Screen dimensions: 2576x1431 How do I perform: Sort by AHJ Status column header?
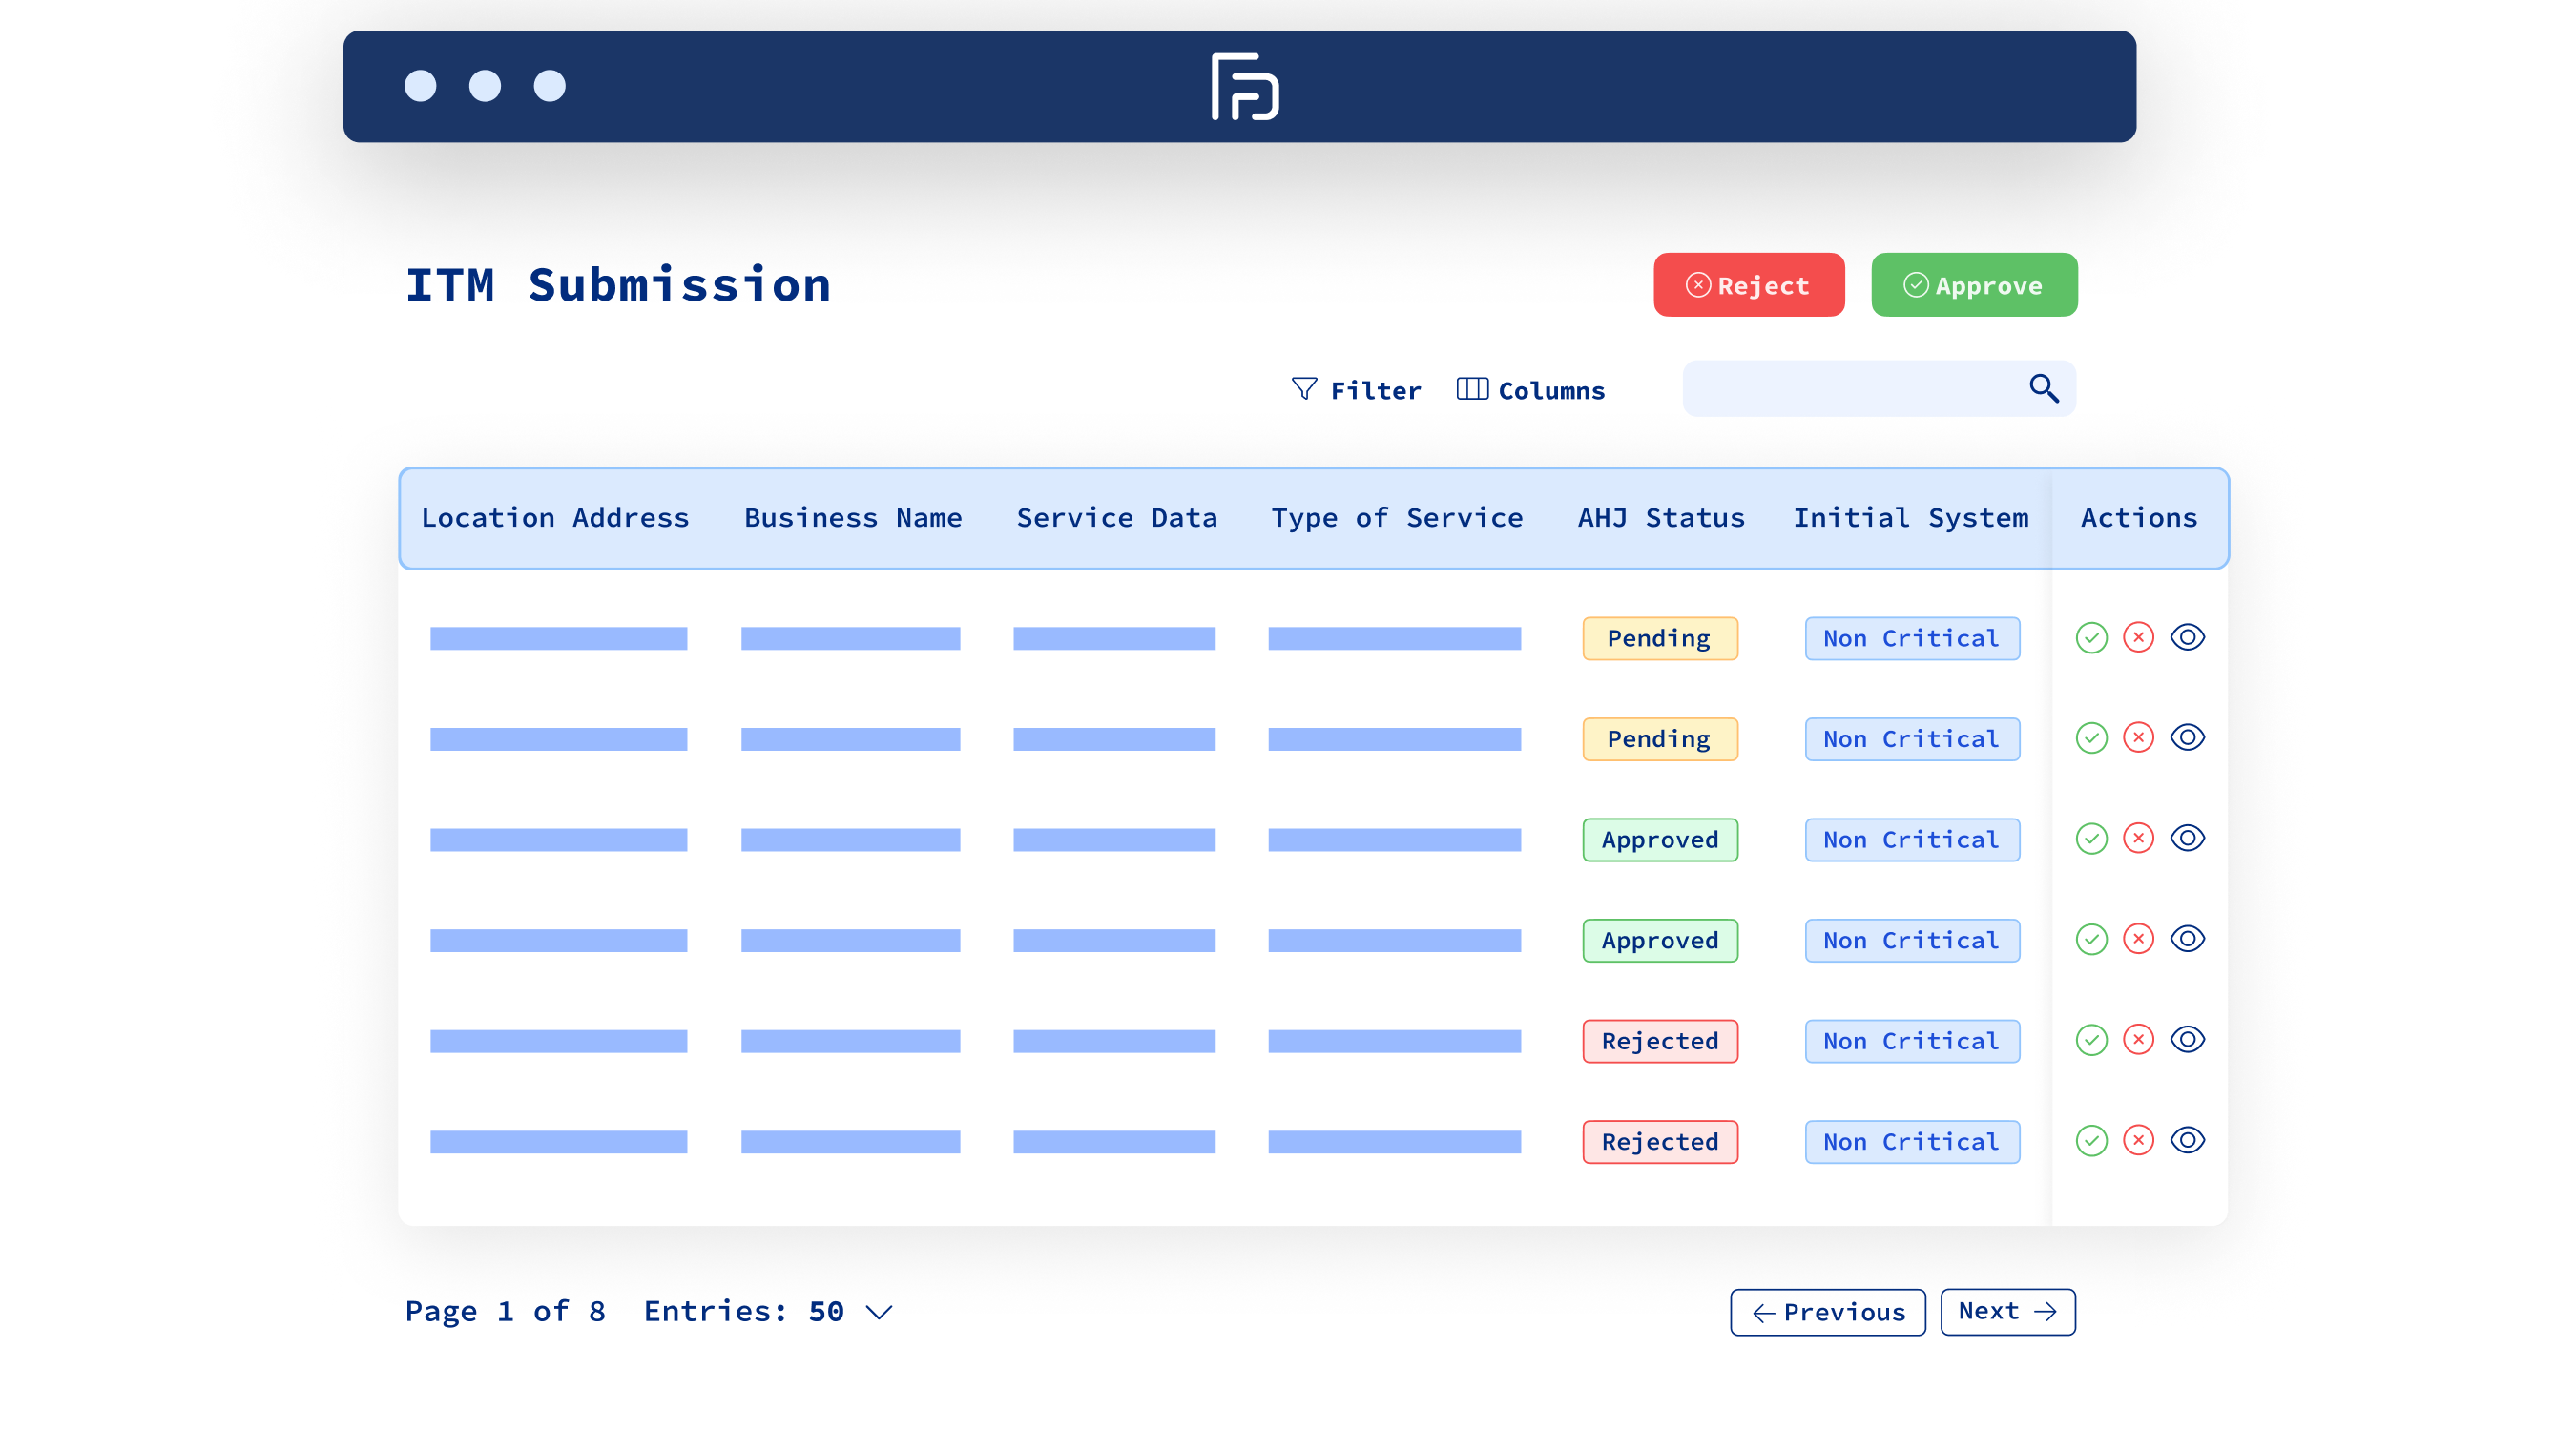coord(1660,518)
